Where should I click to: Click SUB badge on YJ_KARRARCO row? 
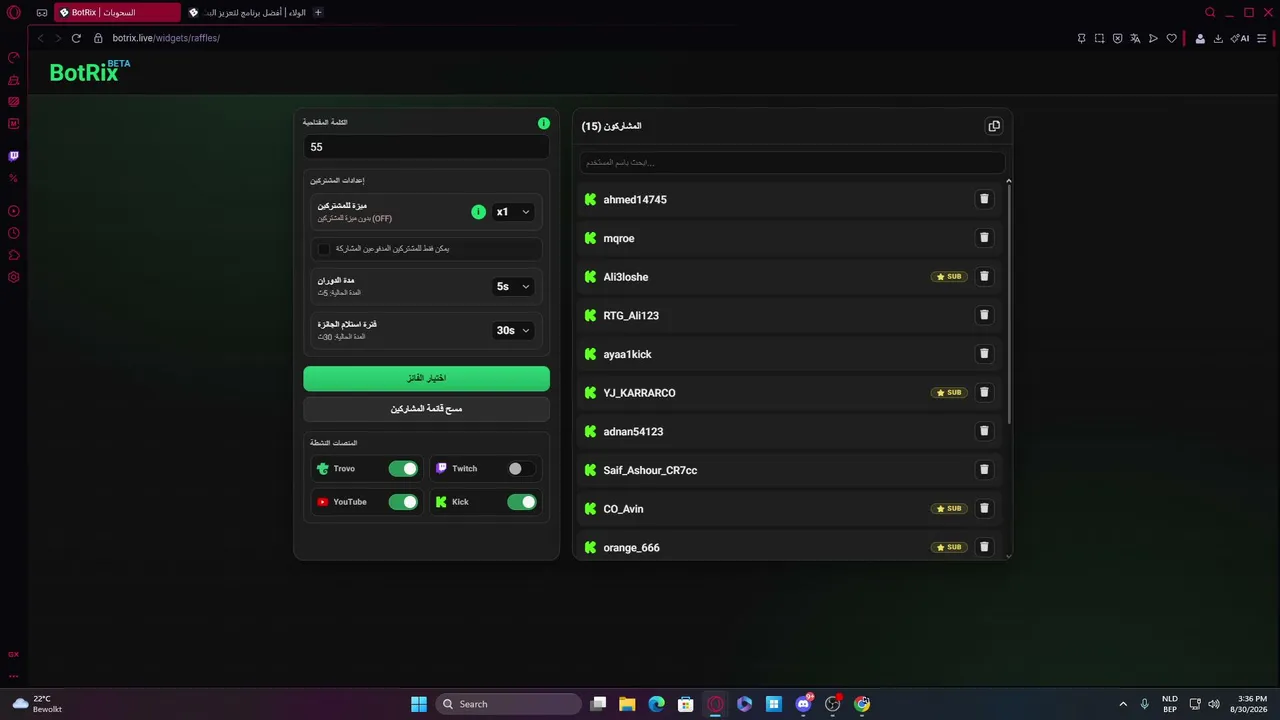pos(949,393)
